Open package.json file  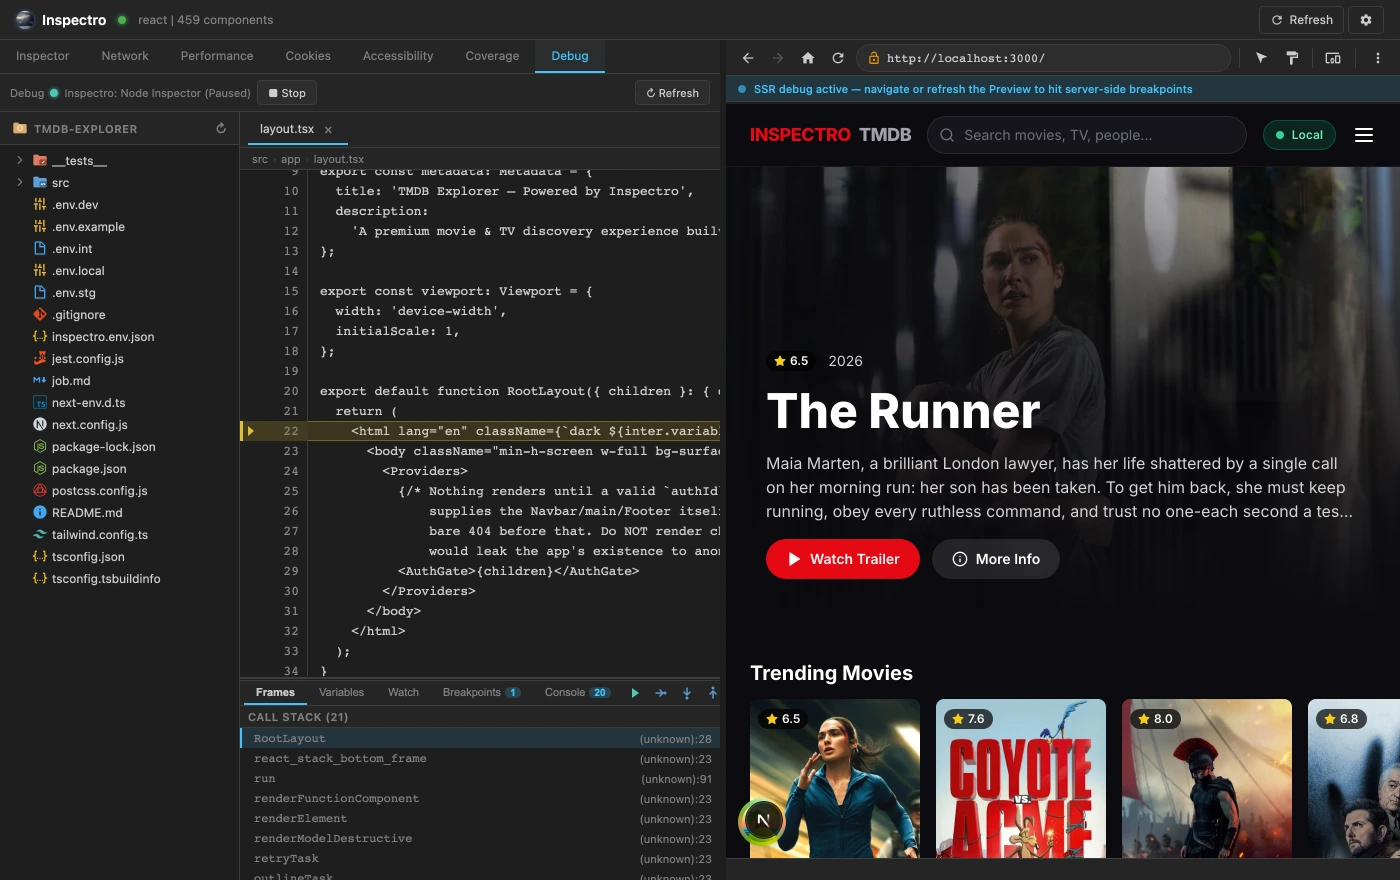[119, 468]
